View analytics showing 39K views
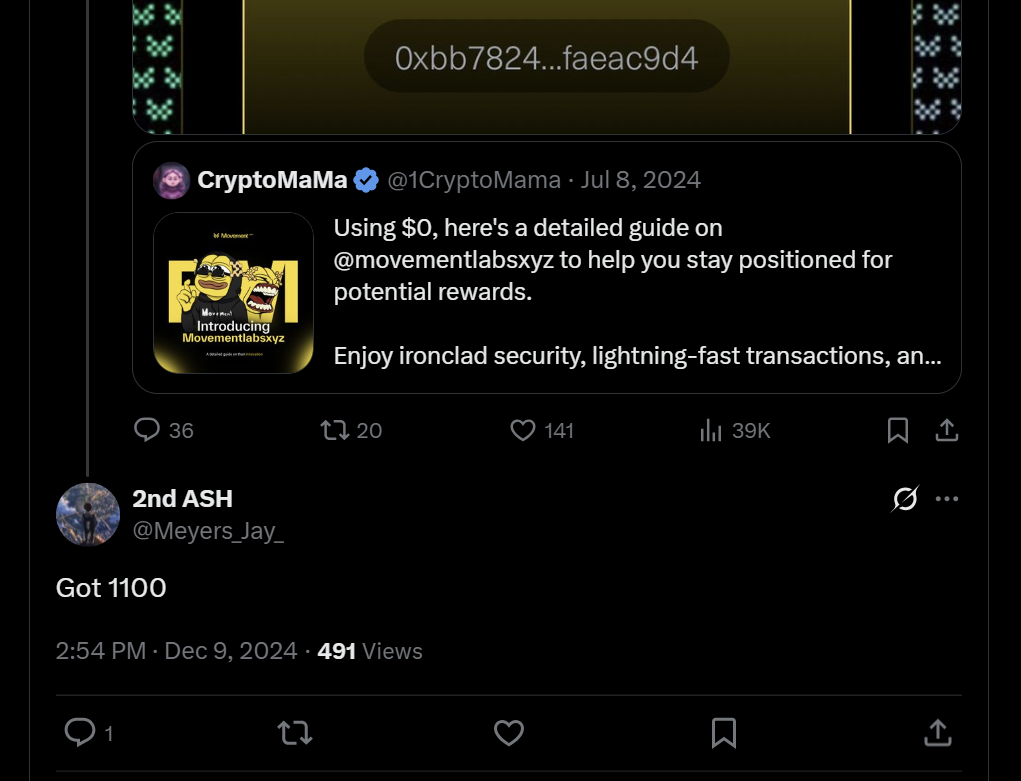 711,430
